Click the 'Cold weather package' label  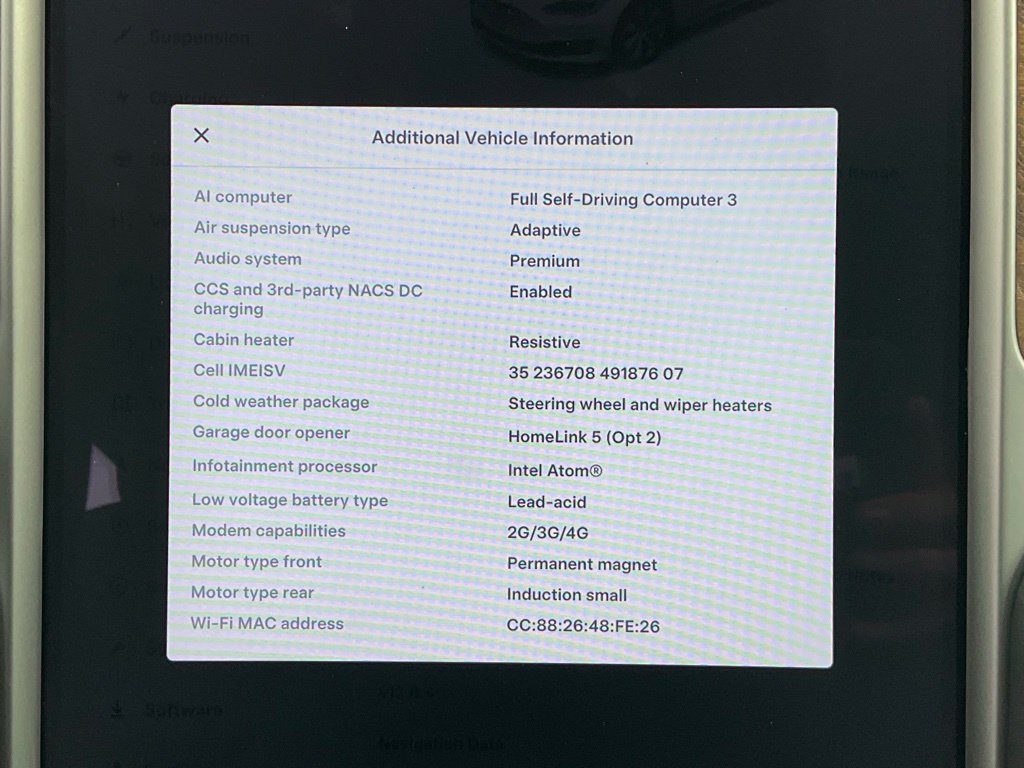point(281,402)
